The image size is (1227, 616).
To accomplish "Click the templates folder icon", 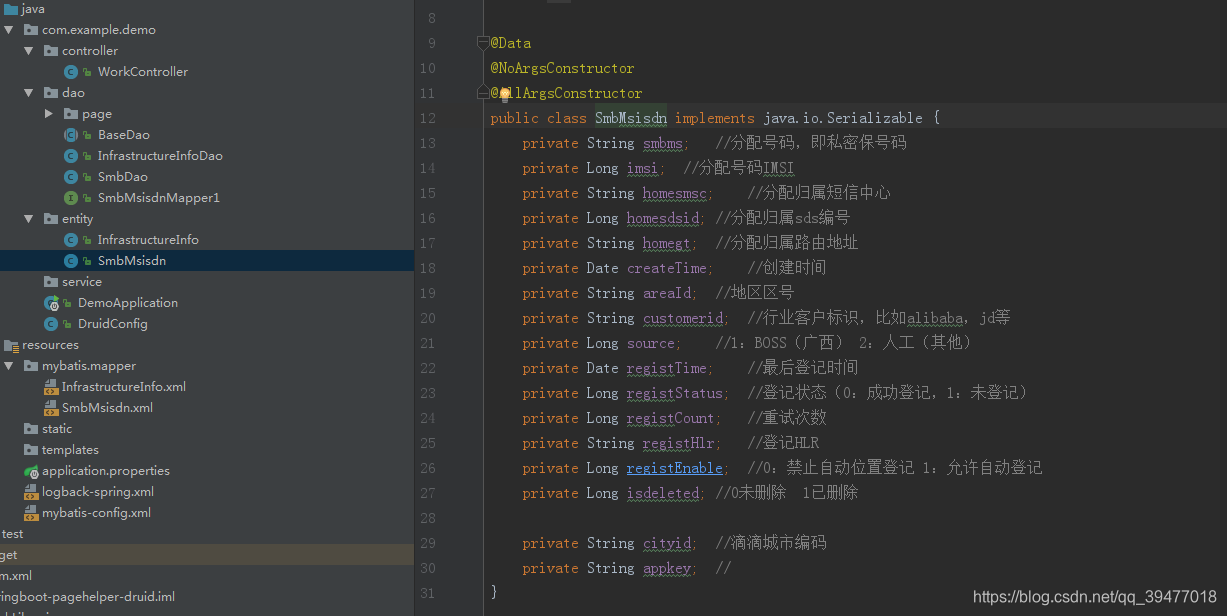I will (x=31, y=450).
